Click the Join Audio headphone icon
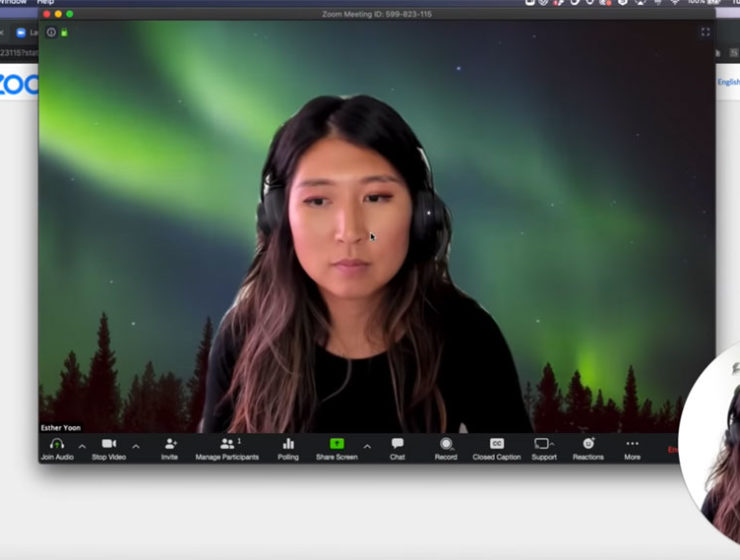This screenshot has width=740, height=560. [57, 444]
